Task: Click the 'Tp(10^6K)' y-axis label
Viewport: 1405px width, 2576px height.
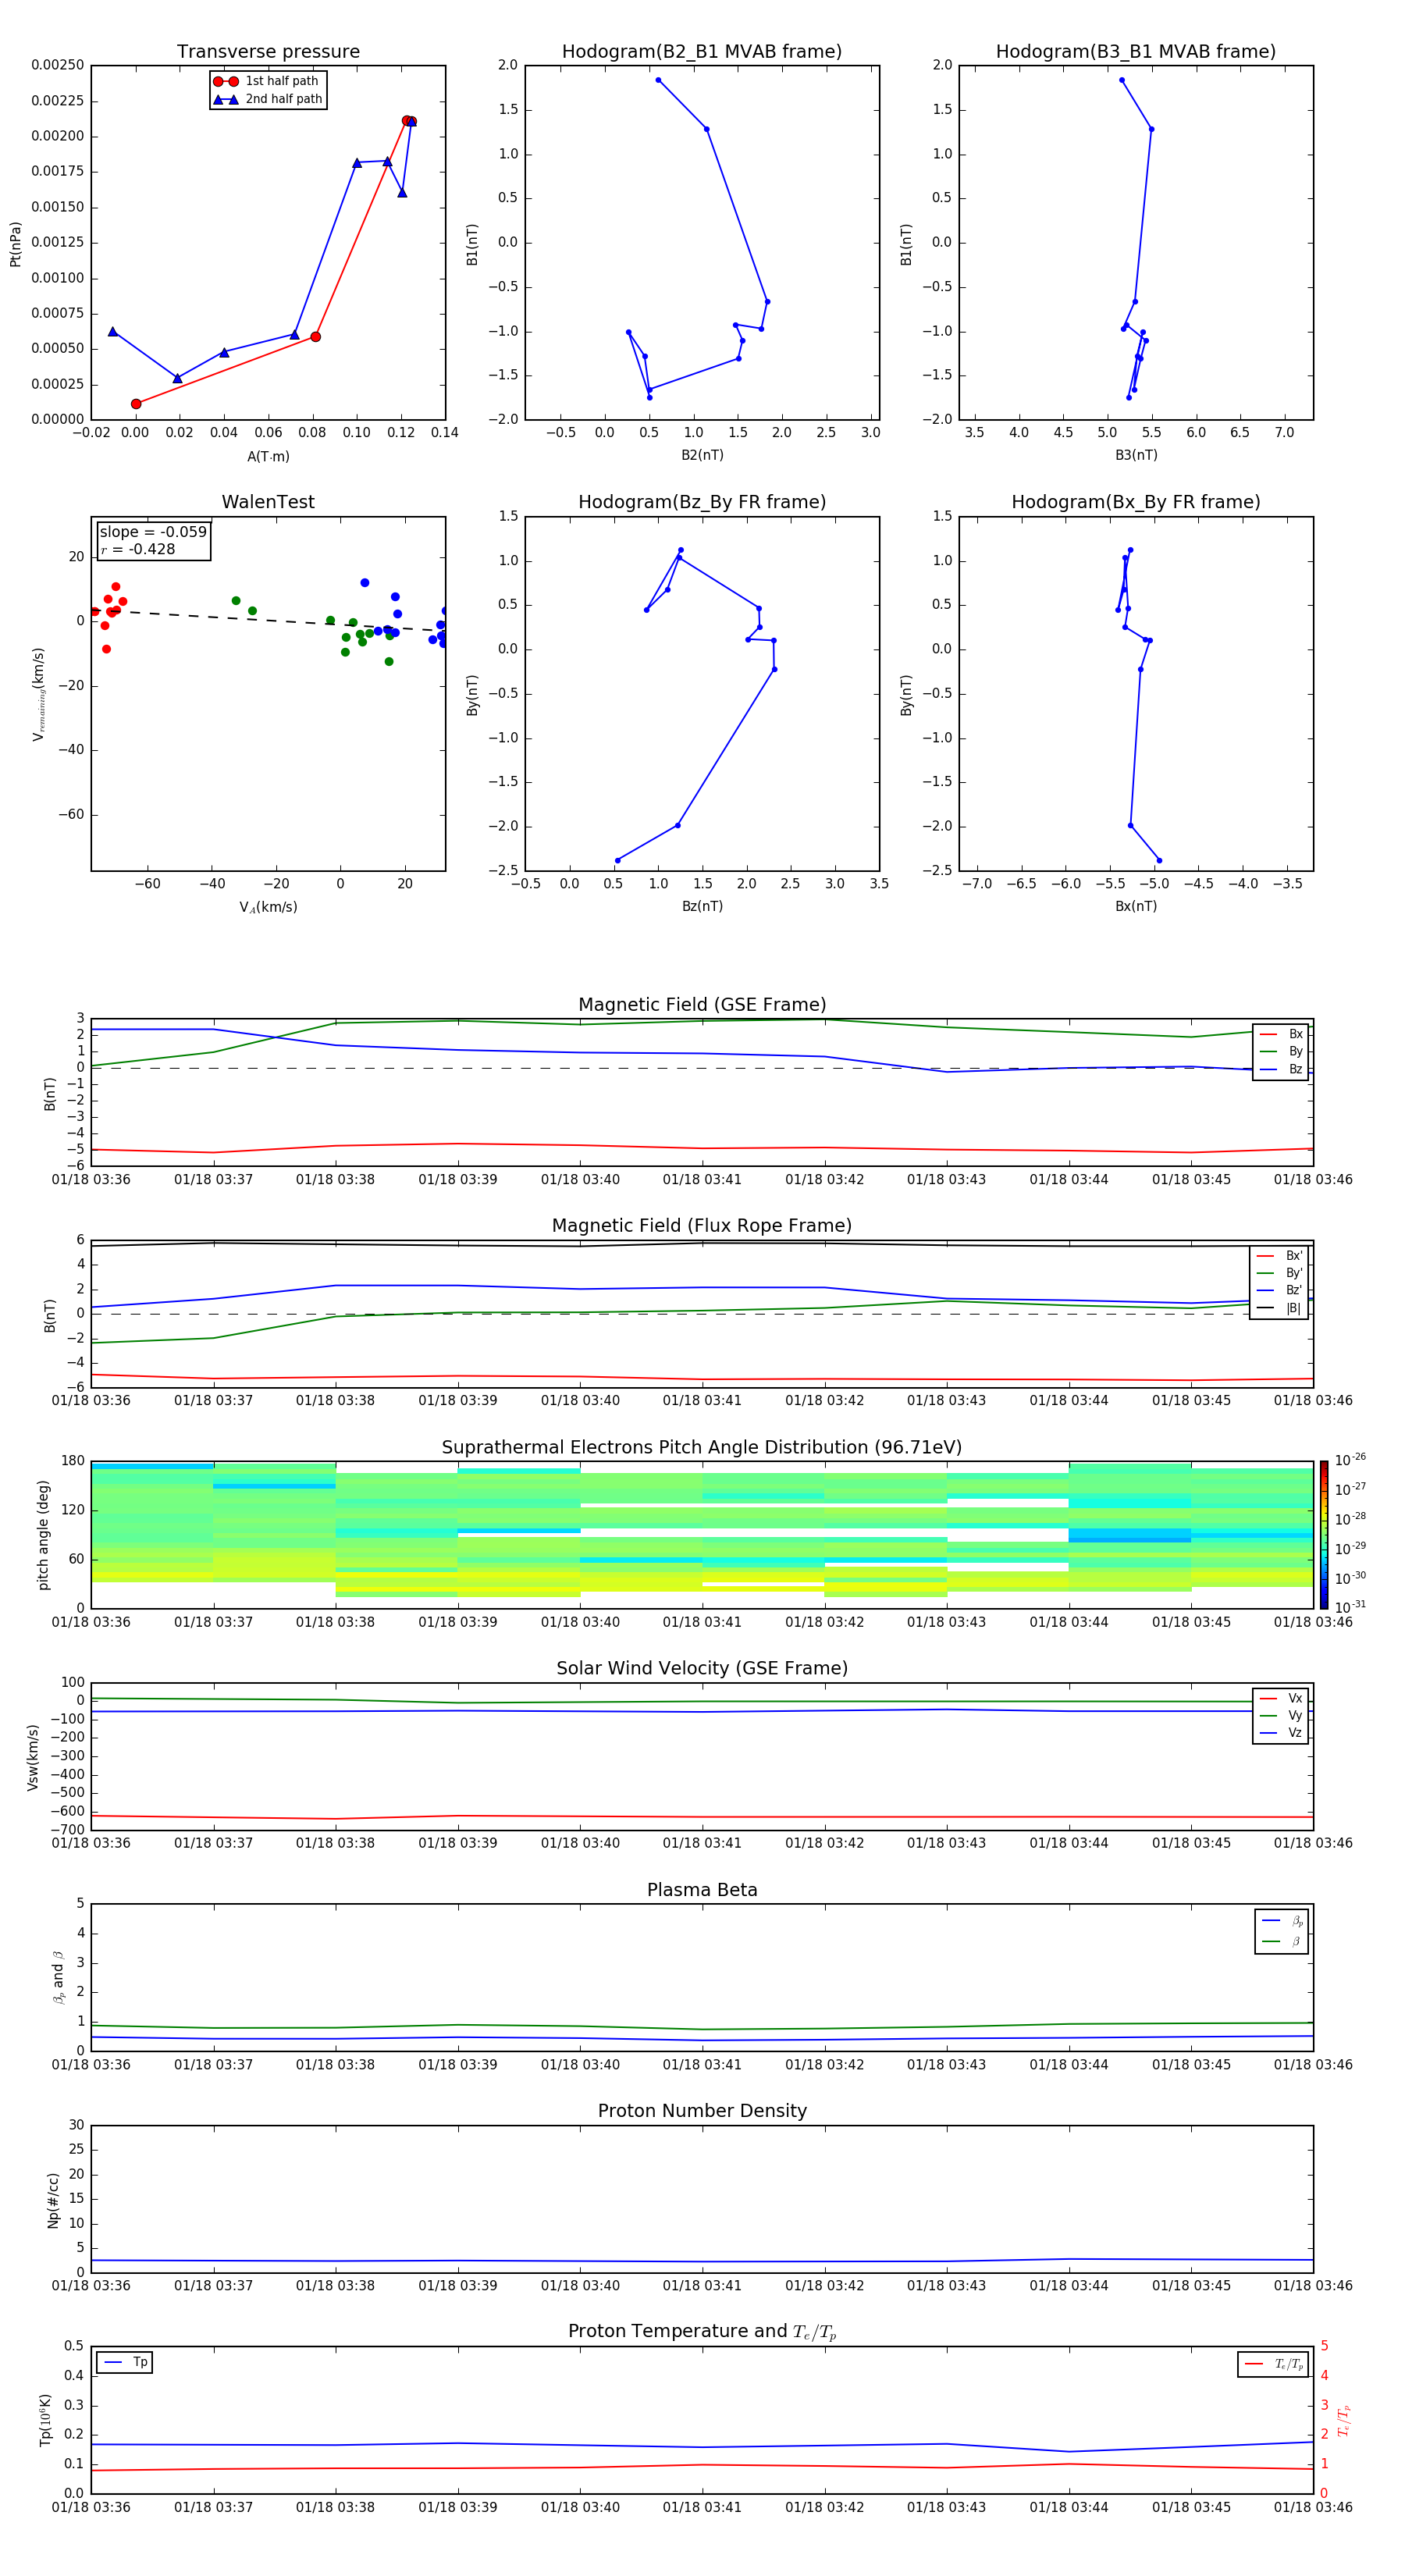Action: 45,2420
